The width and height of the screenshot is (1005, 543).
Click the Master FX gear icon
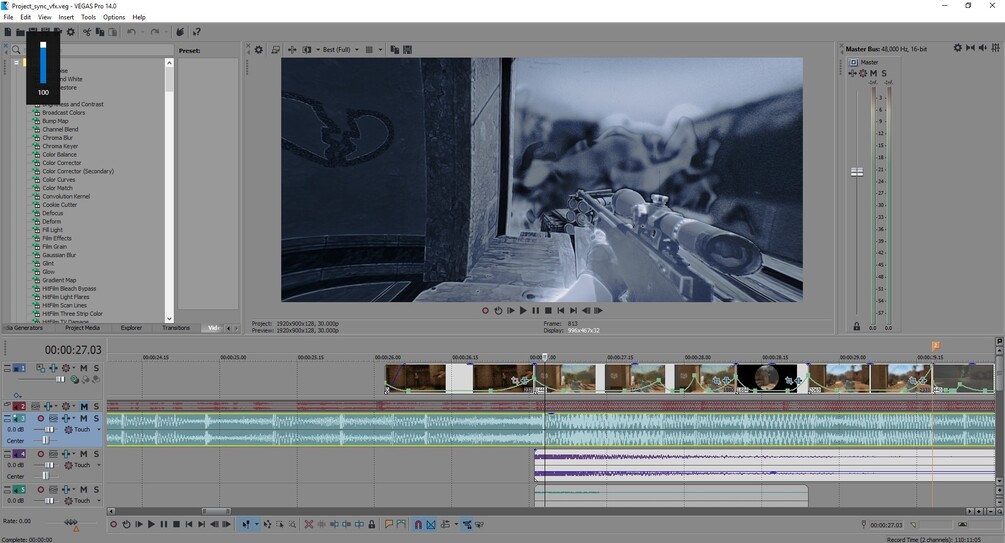coord(863,73)
